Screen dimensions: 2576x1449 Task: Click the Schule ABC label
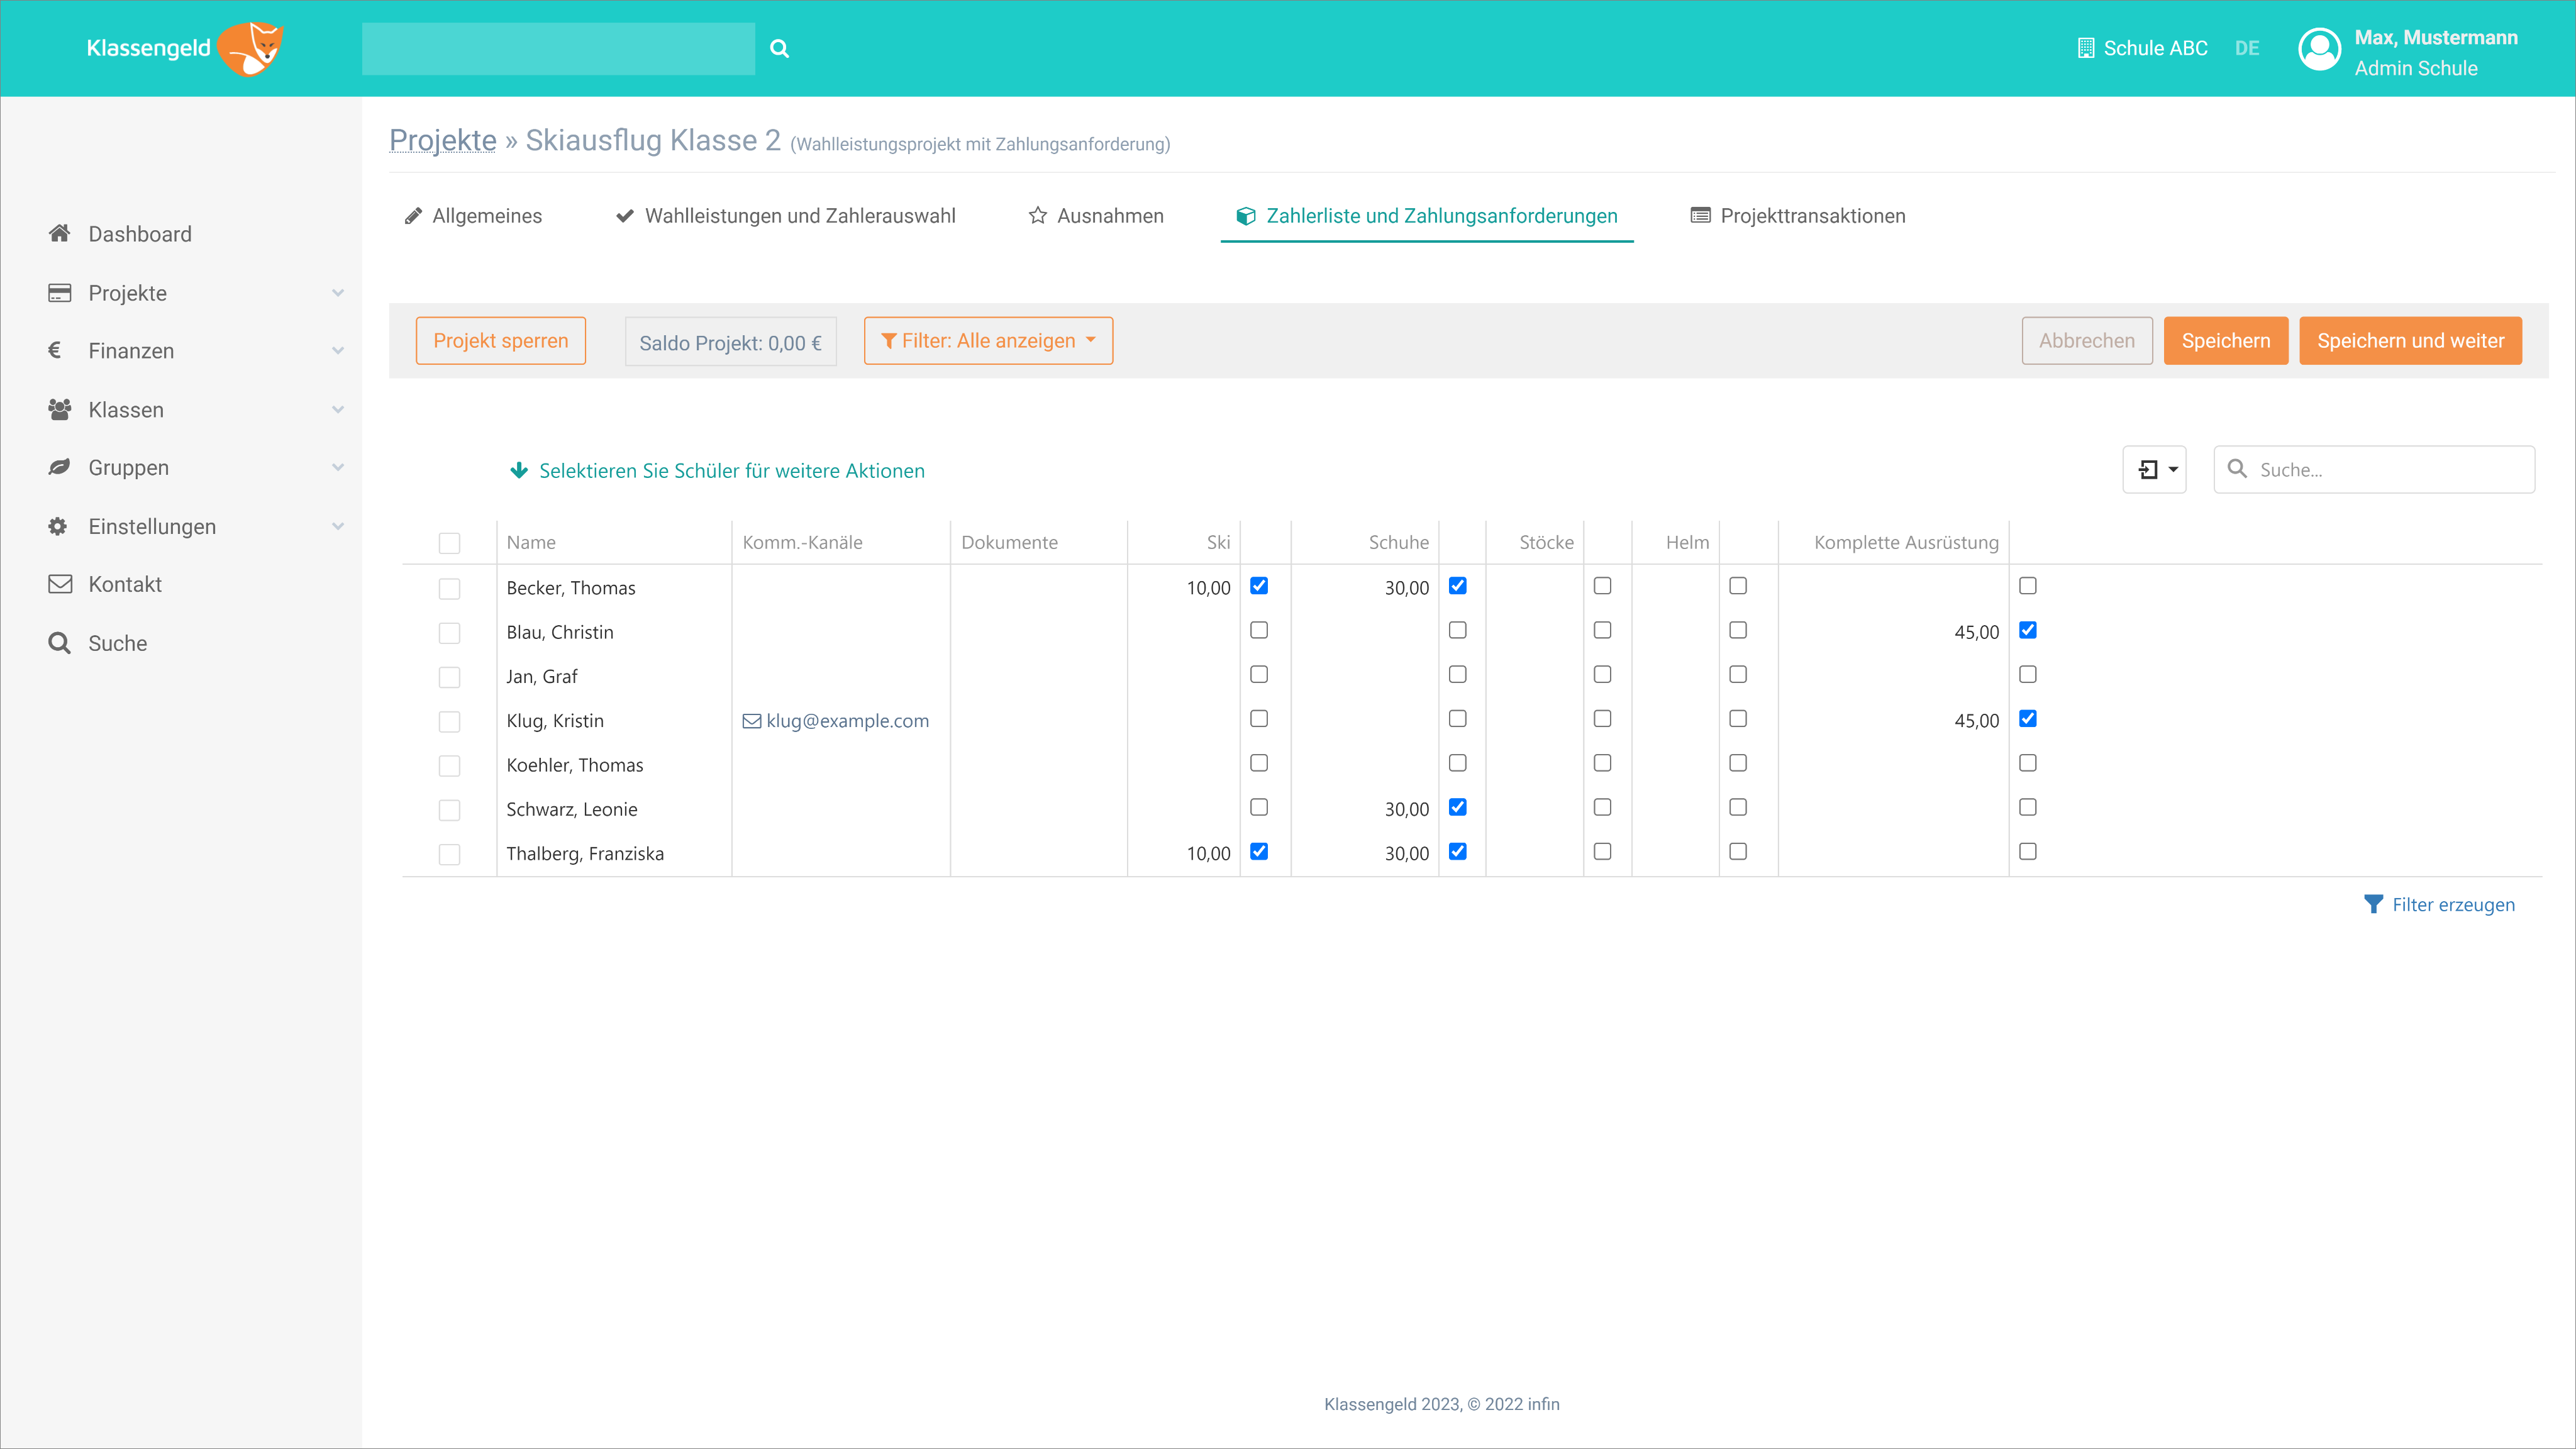pos(2155,48)
